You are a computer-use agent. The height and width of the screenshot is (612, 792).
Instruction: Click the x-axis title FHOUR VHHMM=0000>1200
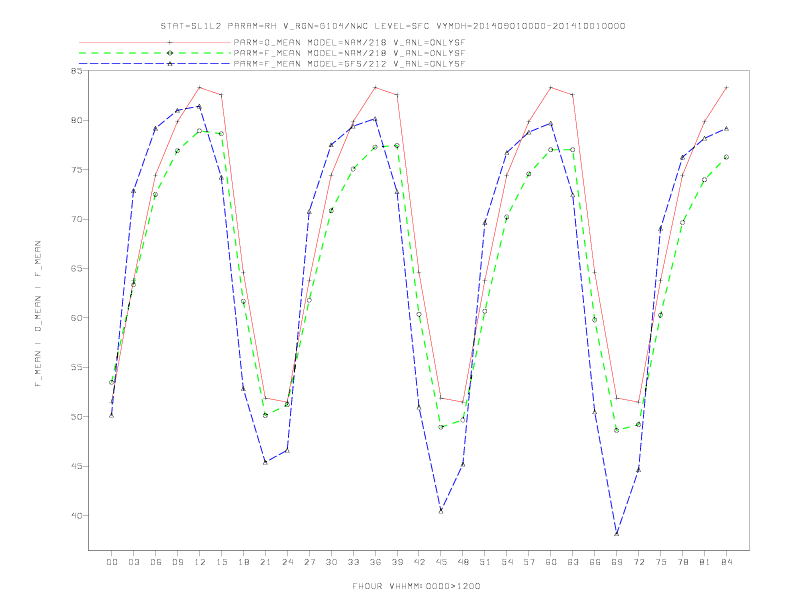click(x=416, y=586)
